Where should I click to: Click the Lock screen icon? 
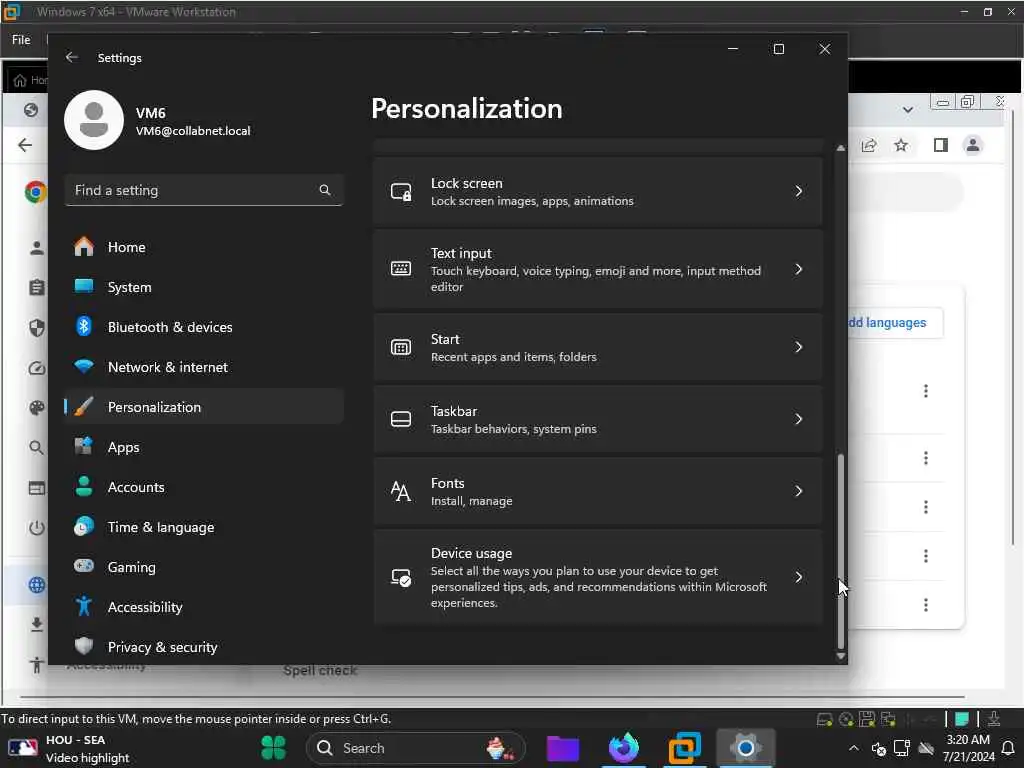tap(401, 191)
